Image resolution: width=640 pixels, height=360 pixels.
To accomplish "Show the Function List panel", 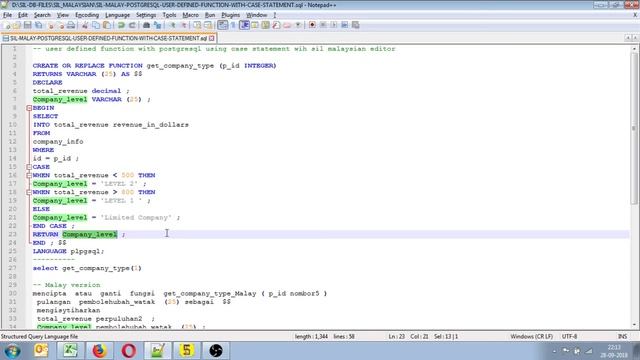I will point(276,25).
